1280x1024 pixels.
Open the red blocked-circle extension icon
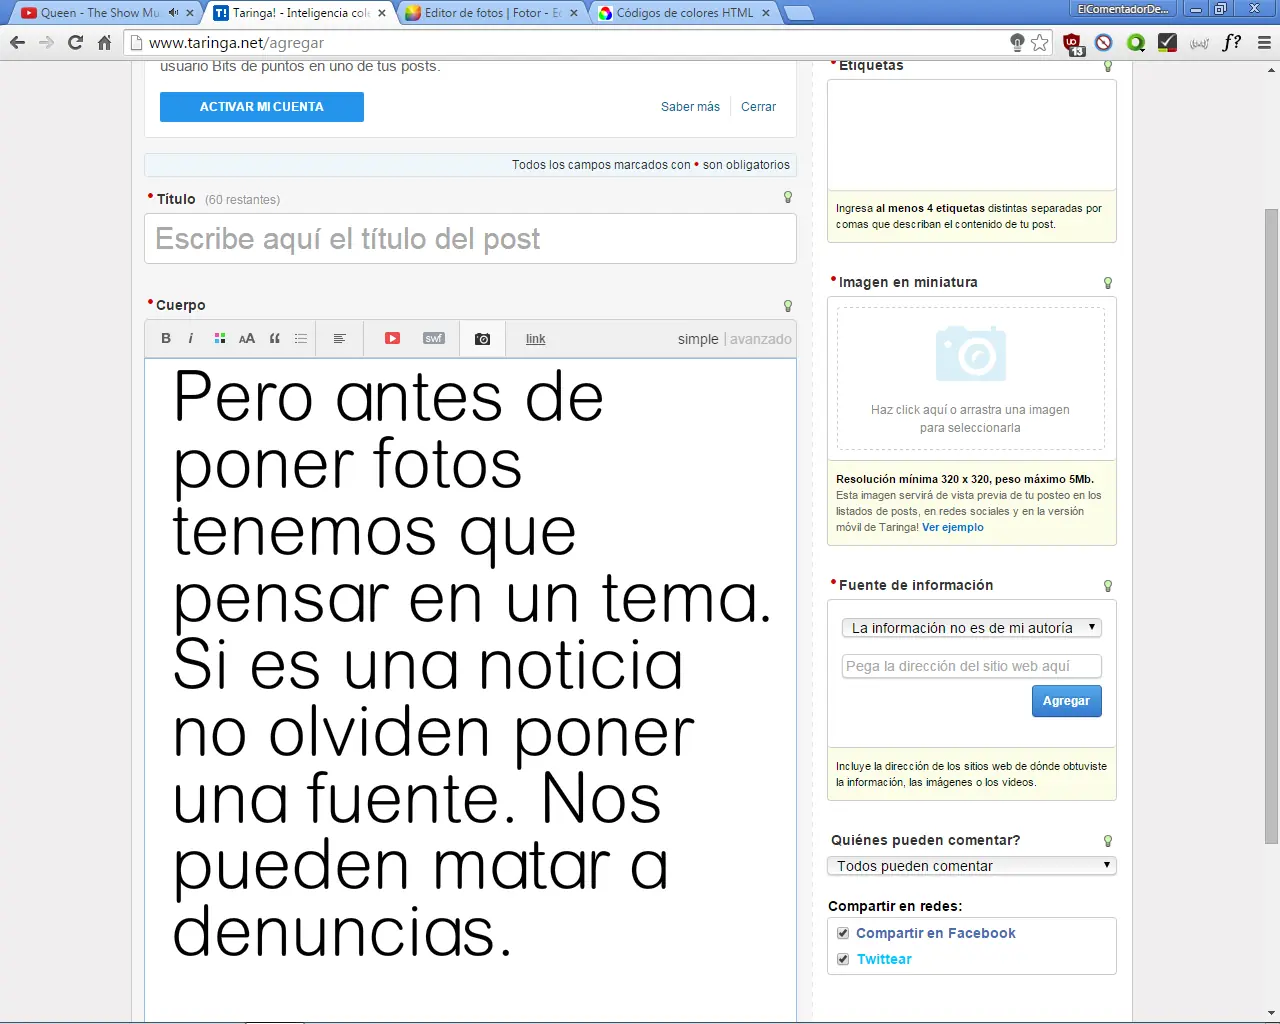[x=1104, y=43]
